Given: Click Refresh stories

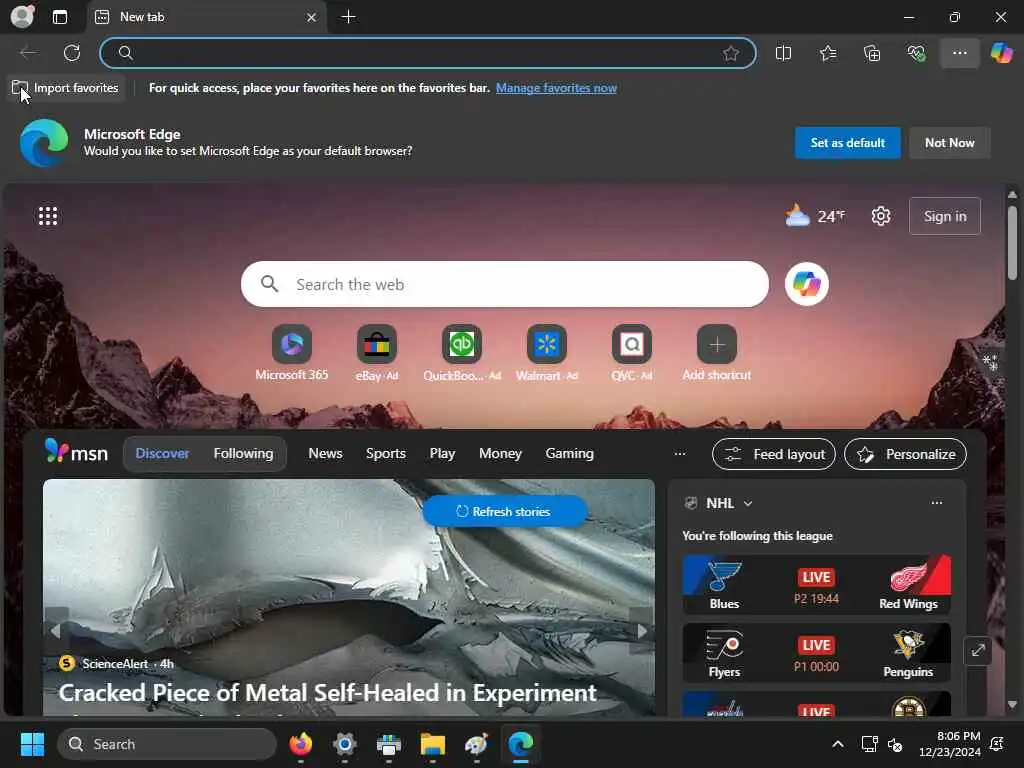Looking at the screenshot, I should [x=504, y=511].
